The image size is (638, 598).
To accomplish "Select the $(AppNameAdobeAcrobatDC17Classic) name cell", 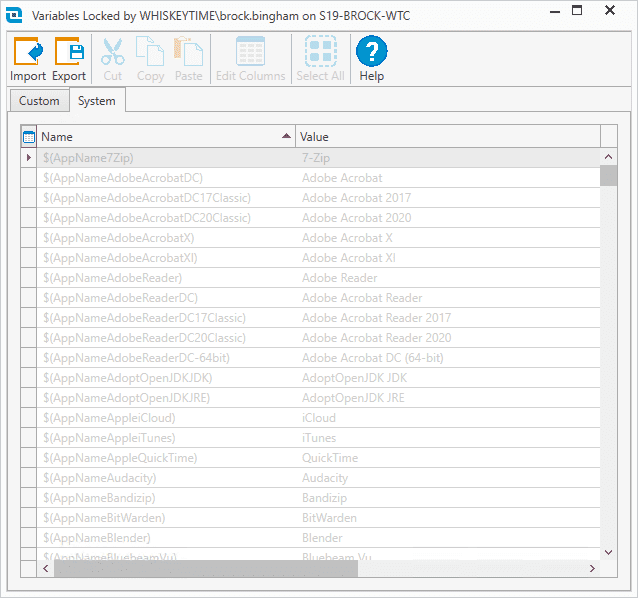I will 166,198.
